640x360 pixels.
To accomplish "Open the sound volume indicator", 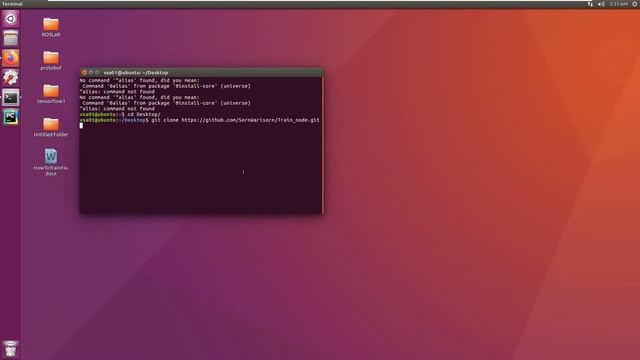I will pos(601,4).
